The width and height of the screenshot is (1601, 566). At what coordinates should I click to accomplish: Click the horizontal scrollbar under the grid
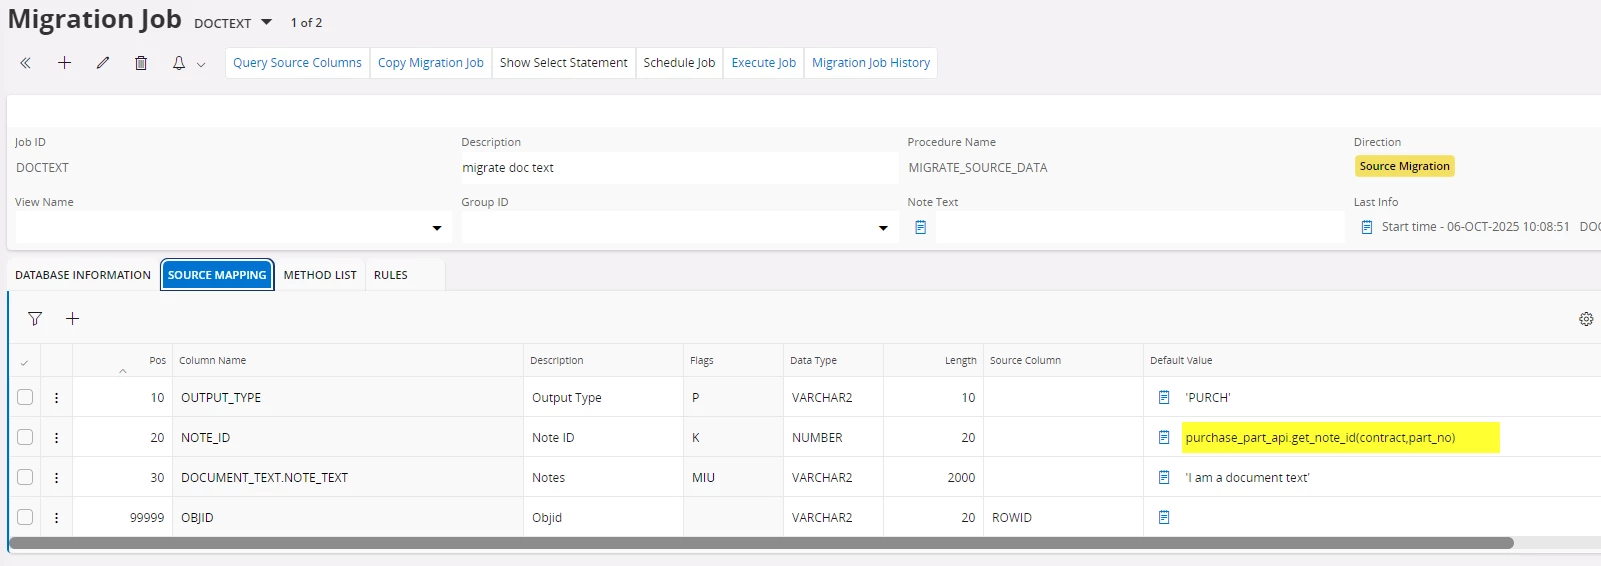(760, 543)
